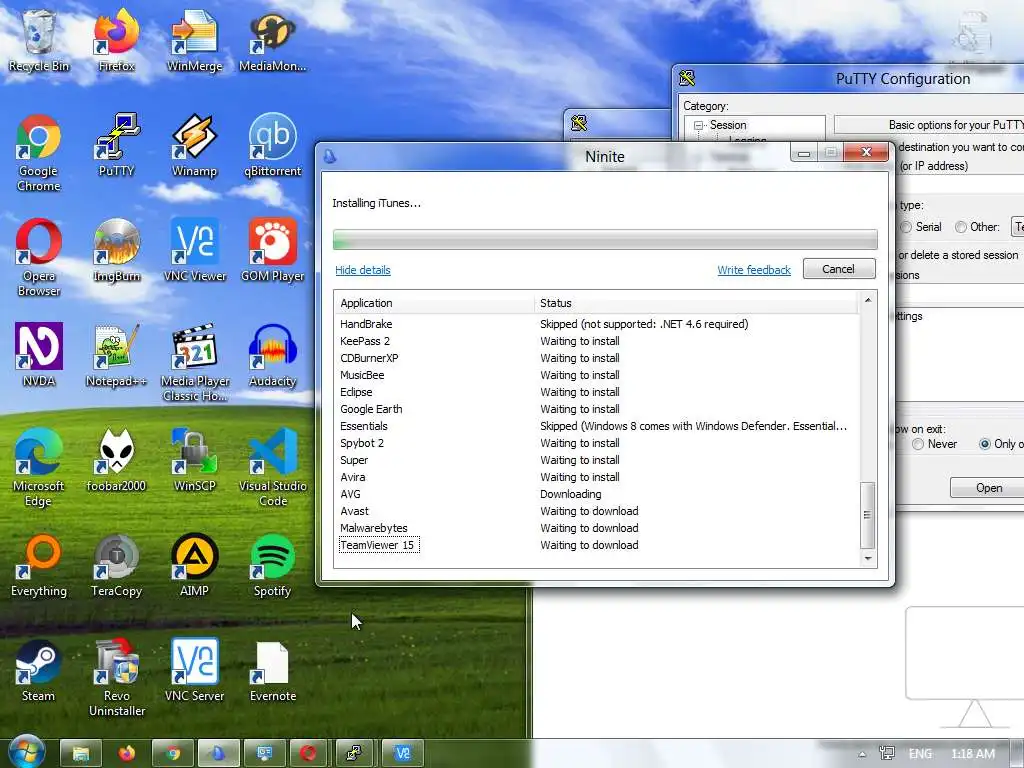This screenshot has height=768, width=1024.
Task: Click Open button in PuTTY Configuration
Action: tap(987, 488)
